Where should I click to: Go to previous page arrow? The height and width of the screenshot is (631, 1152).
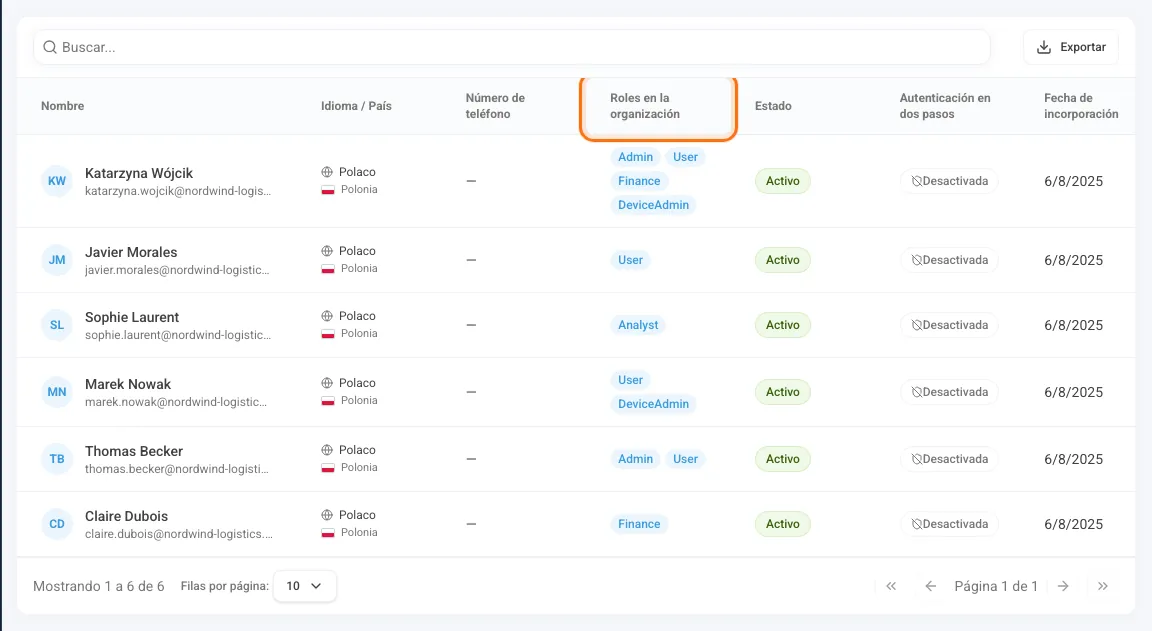click(x=930, y=586)
